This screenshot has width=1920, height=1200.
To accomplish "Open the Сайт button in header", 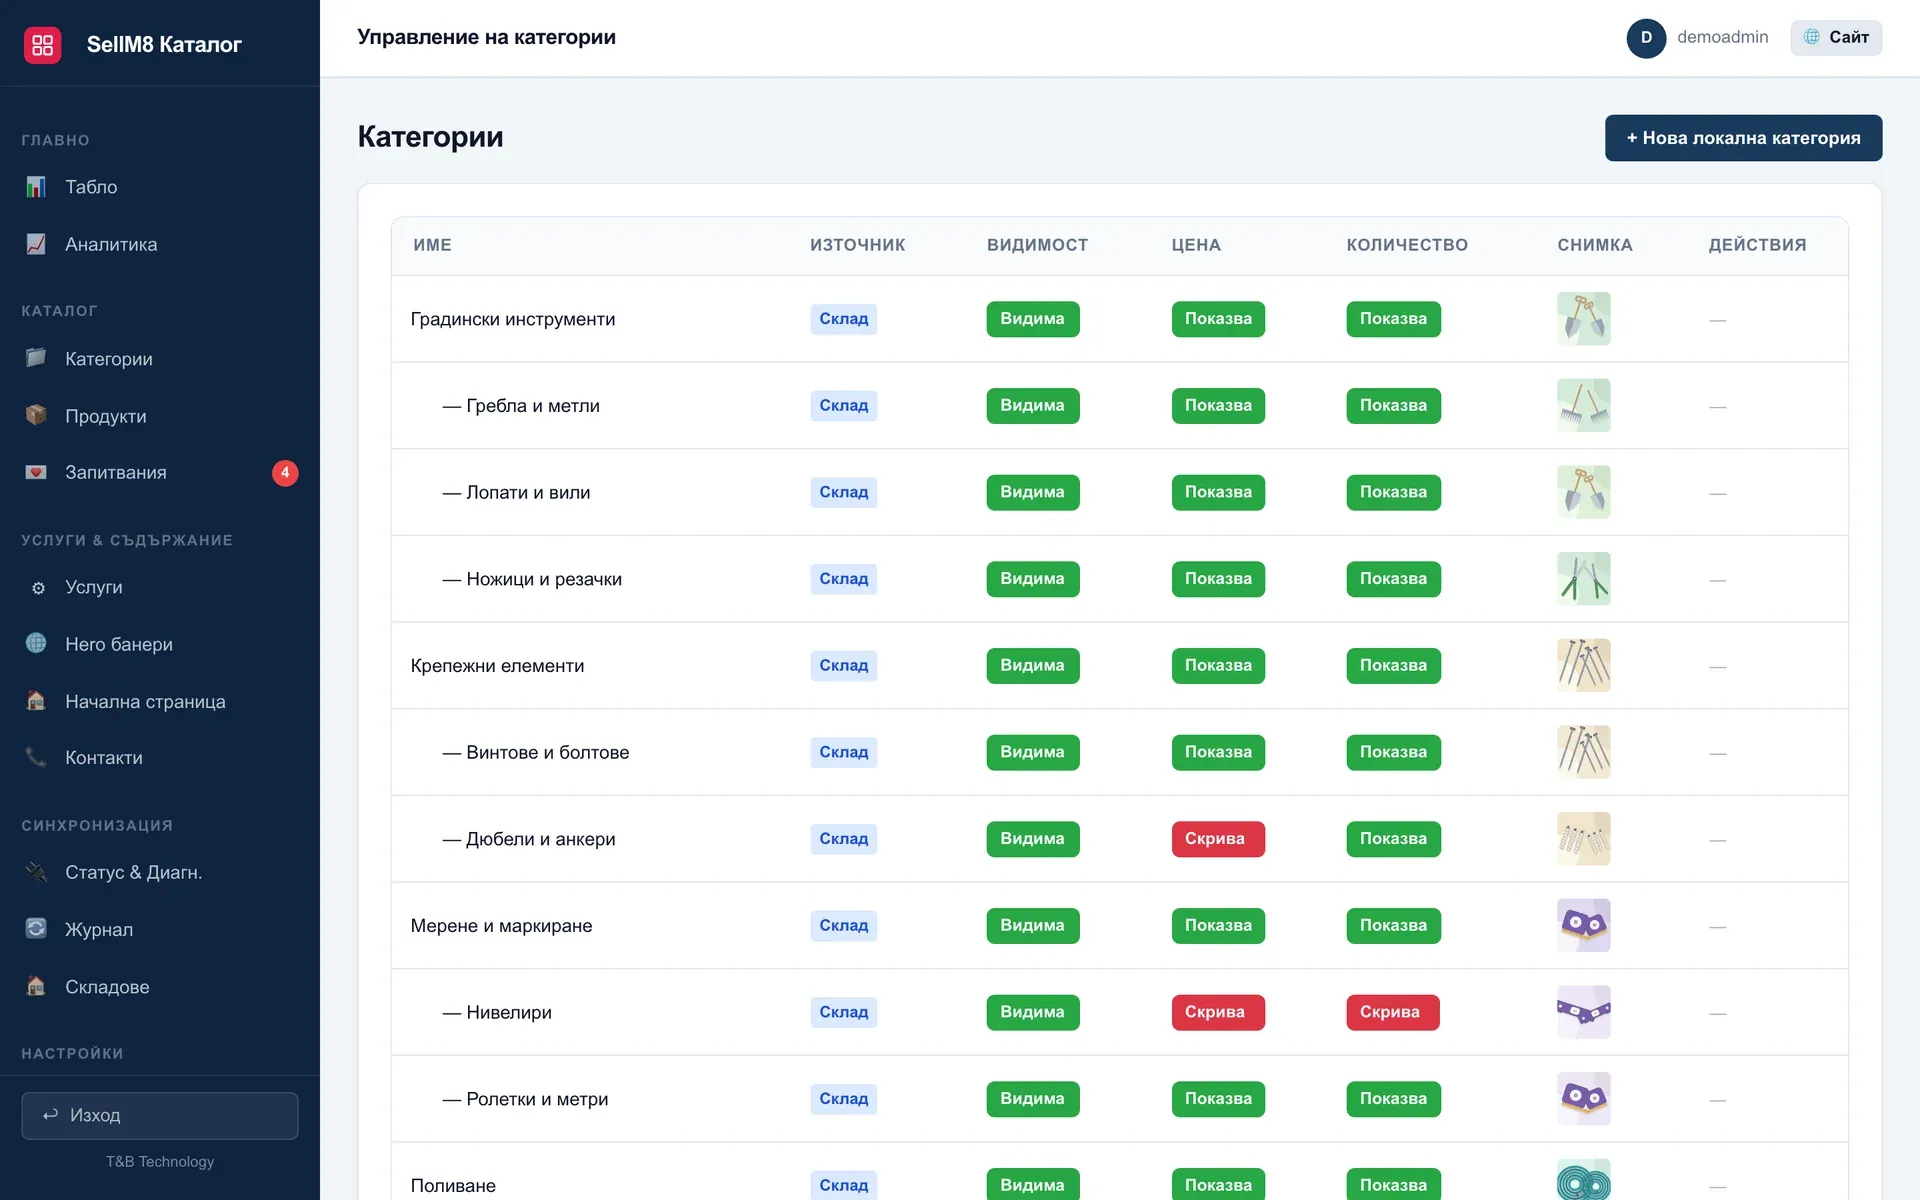I will point(1836,38).
